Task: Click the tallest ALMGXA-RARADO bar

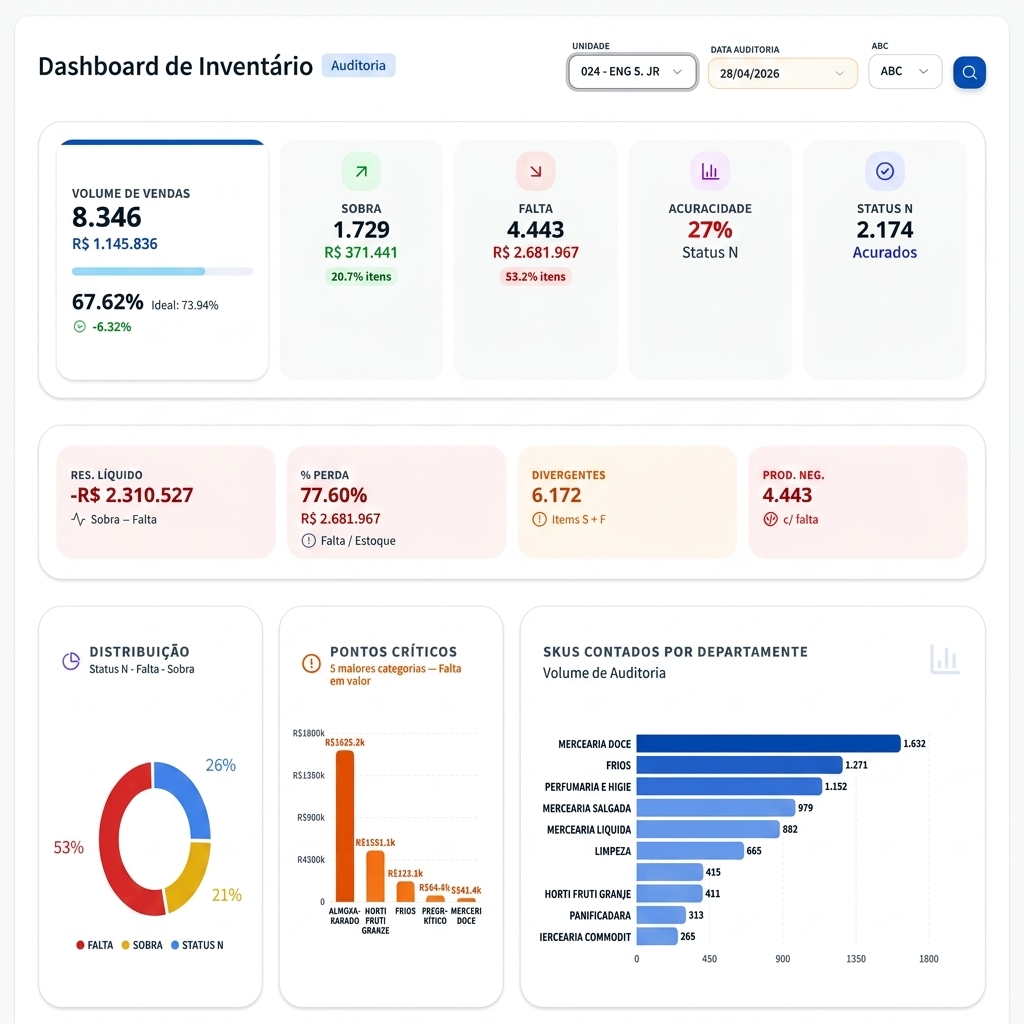Action: coord(345,826)
